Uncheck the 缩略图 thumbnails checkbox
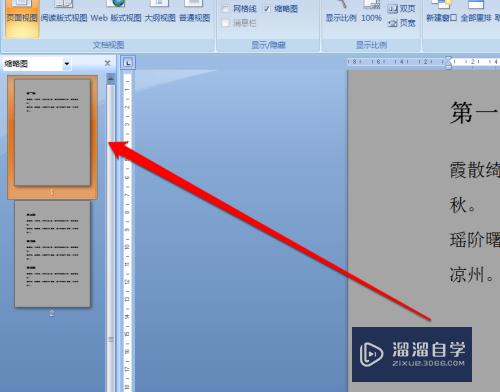Image resolution: width=500 pixels, height=392 pixels. (x=267, y=9)
